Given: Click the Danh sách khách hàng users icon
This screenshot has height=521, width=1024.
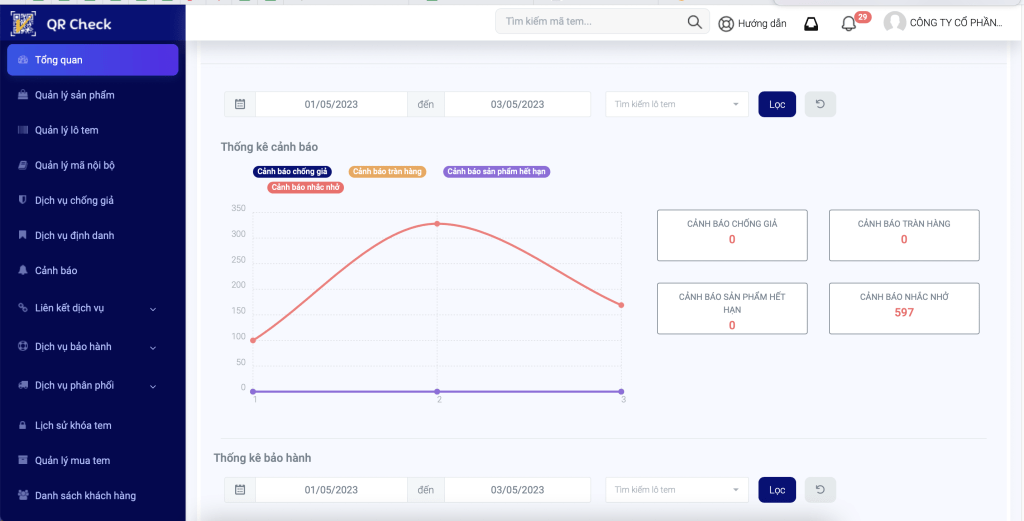Looking at the screenshot, I should click(23, 495).
